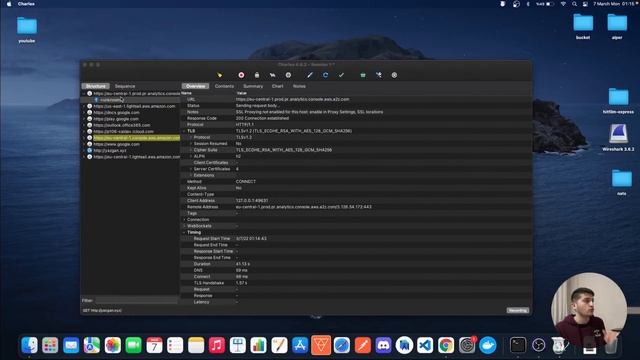
Task: Switch to Structure view
Action: click(x=96, y=86)
